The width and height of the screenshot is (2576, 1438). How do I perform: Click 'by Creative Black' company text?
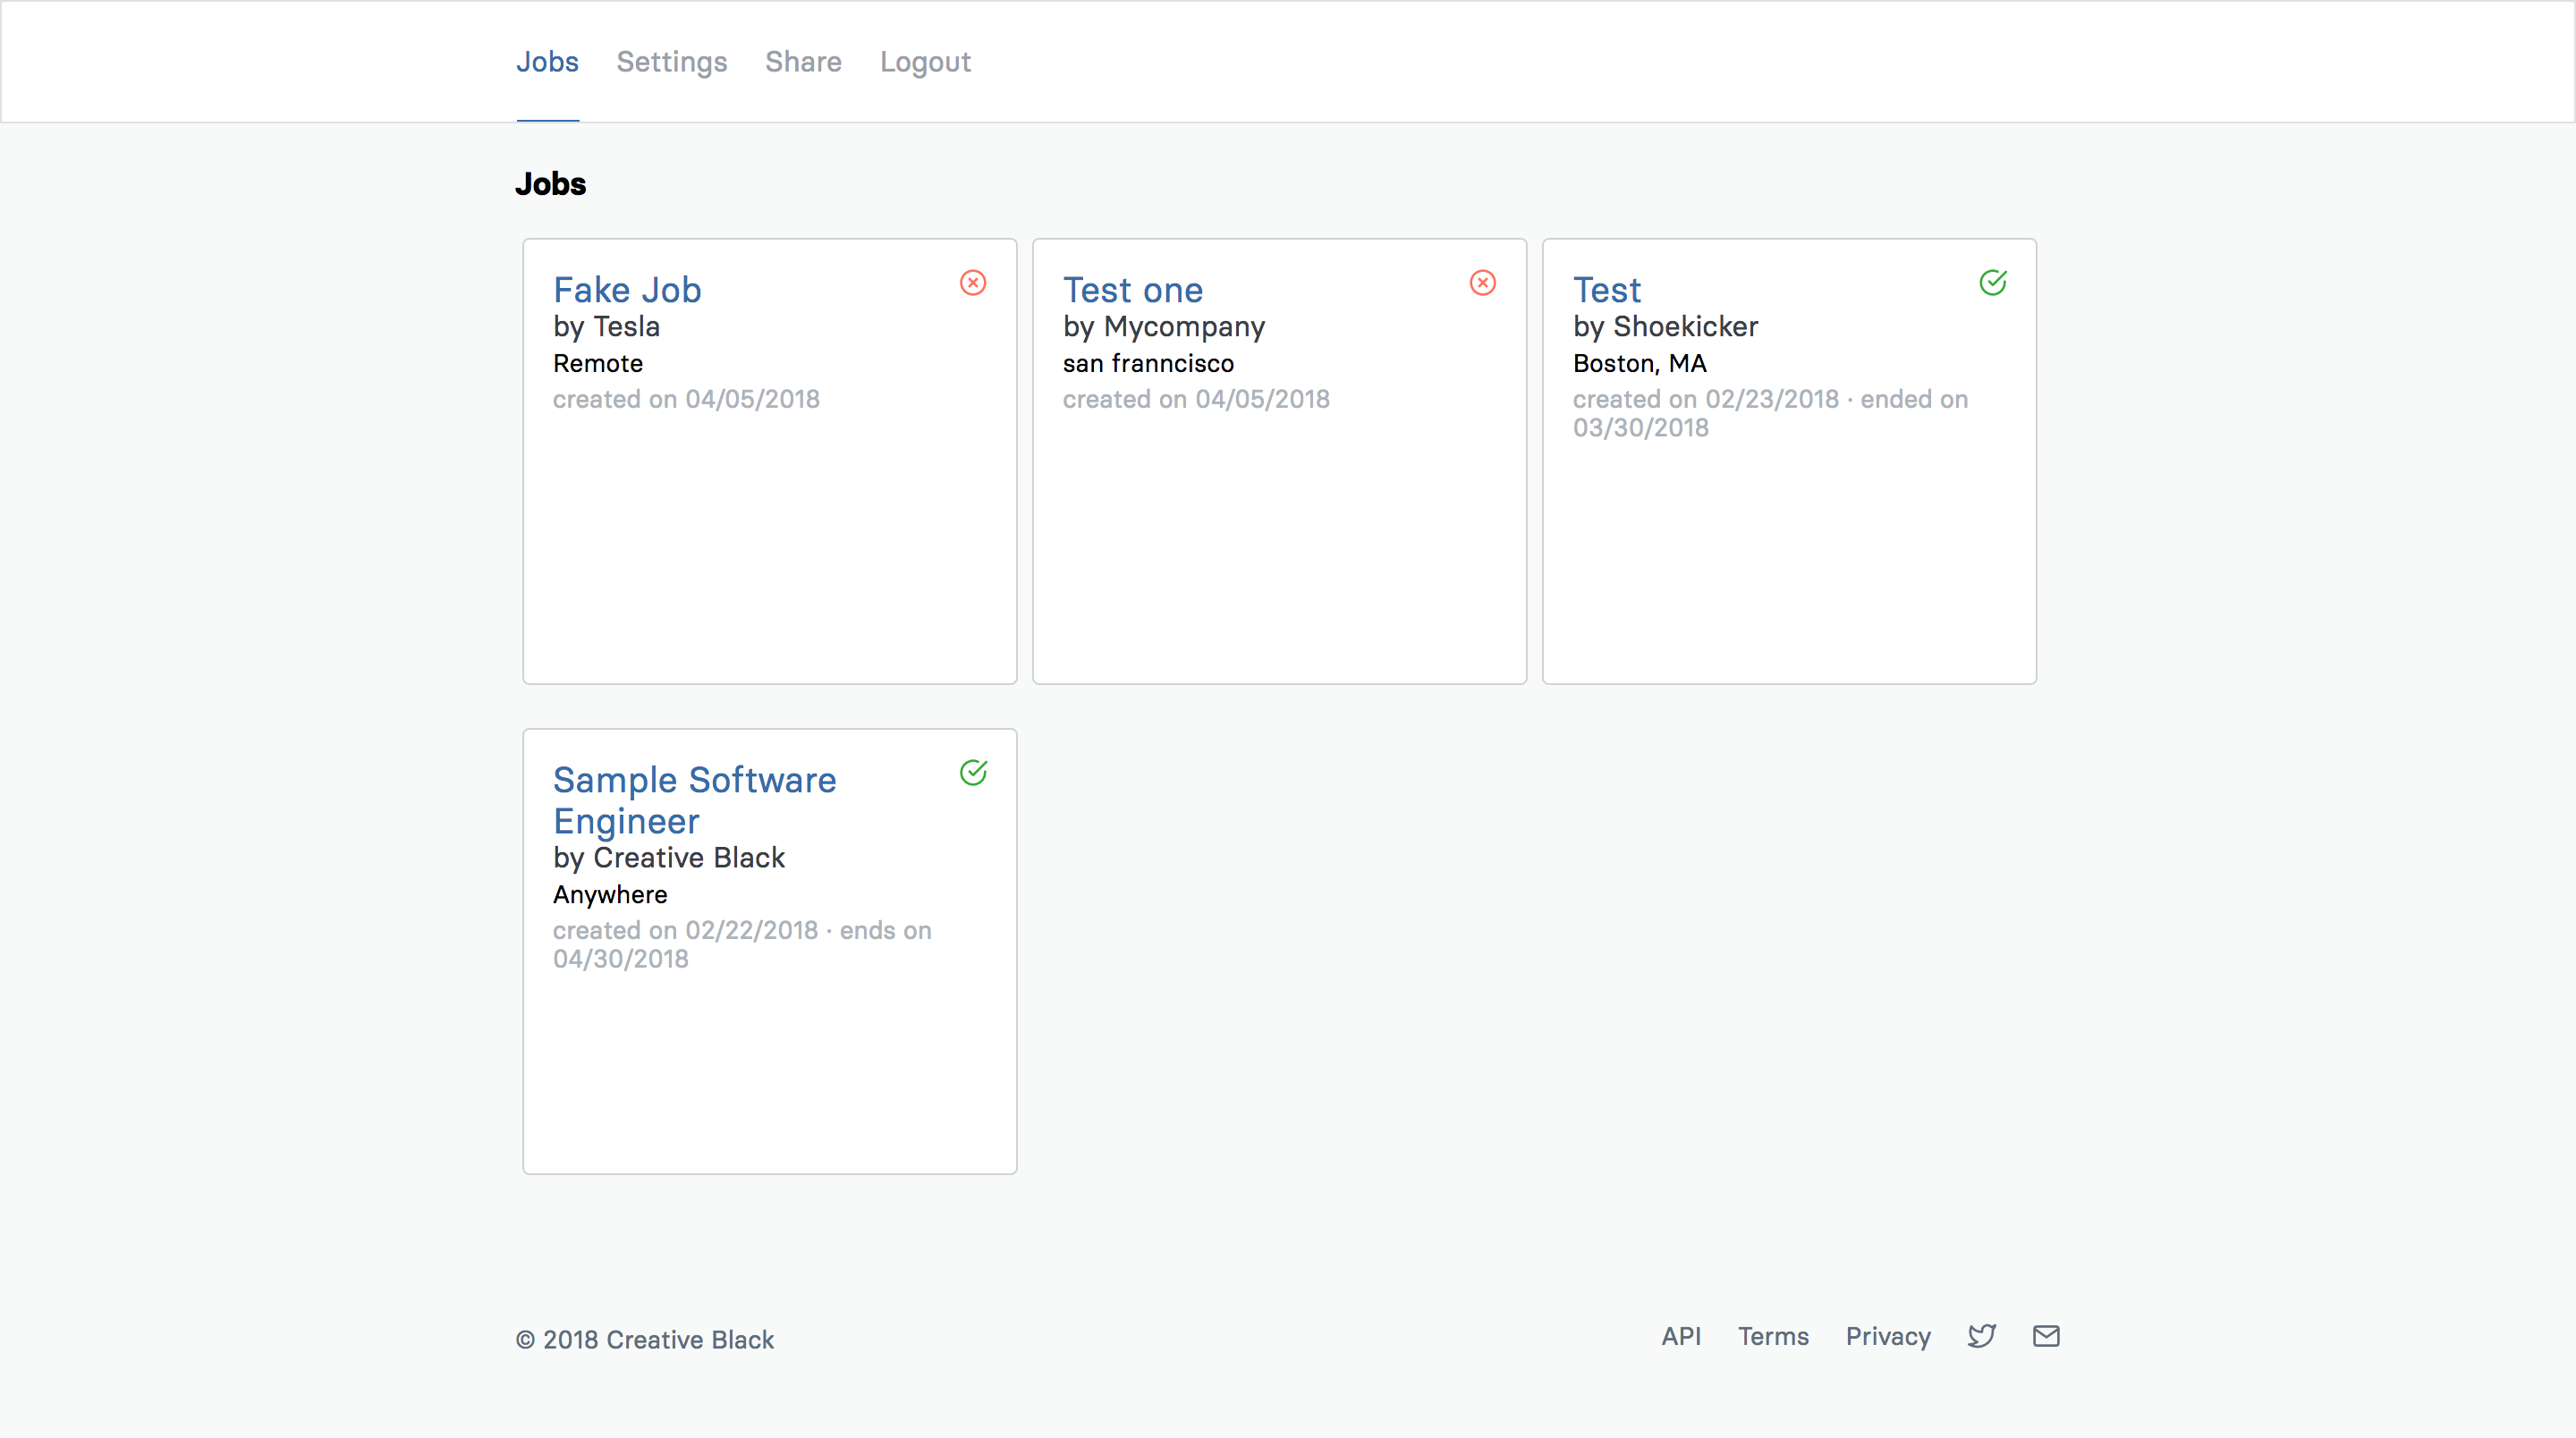pyautogui.click(x=669, y=858)
